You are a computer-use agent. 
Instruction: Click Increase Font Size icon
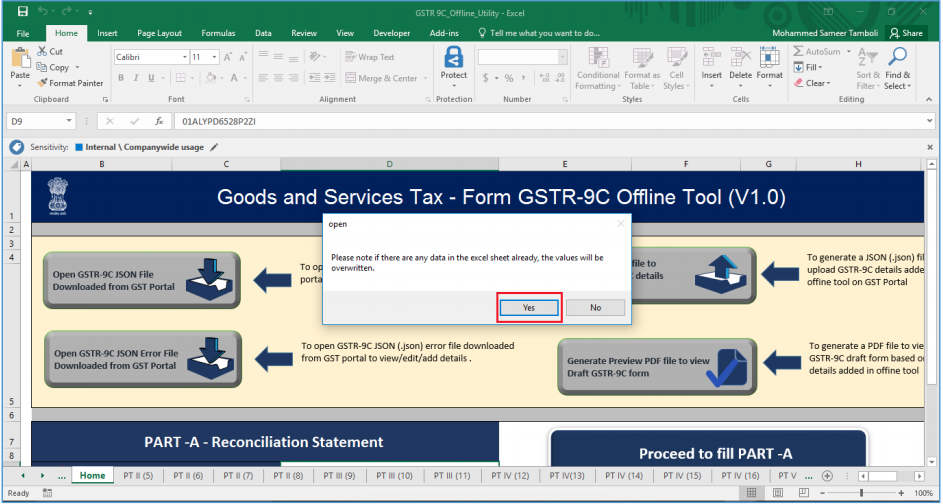point(228,57)
